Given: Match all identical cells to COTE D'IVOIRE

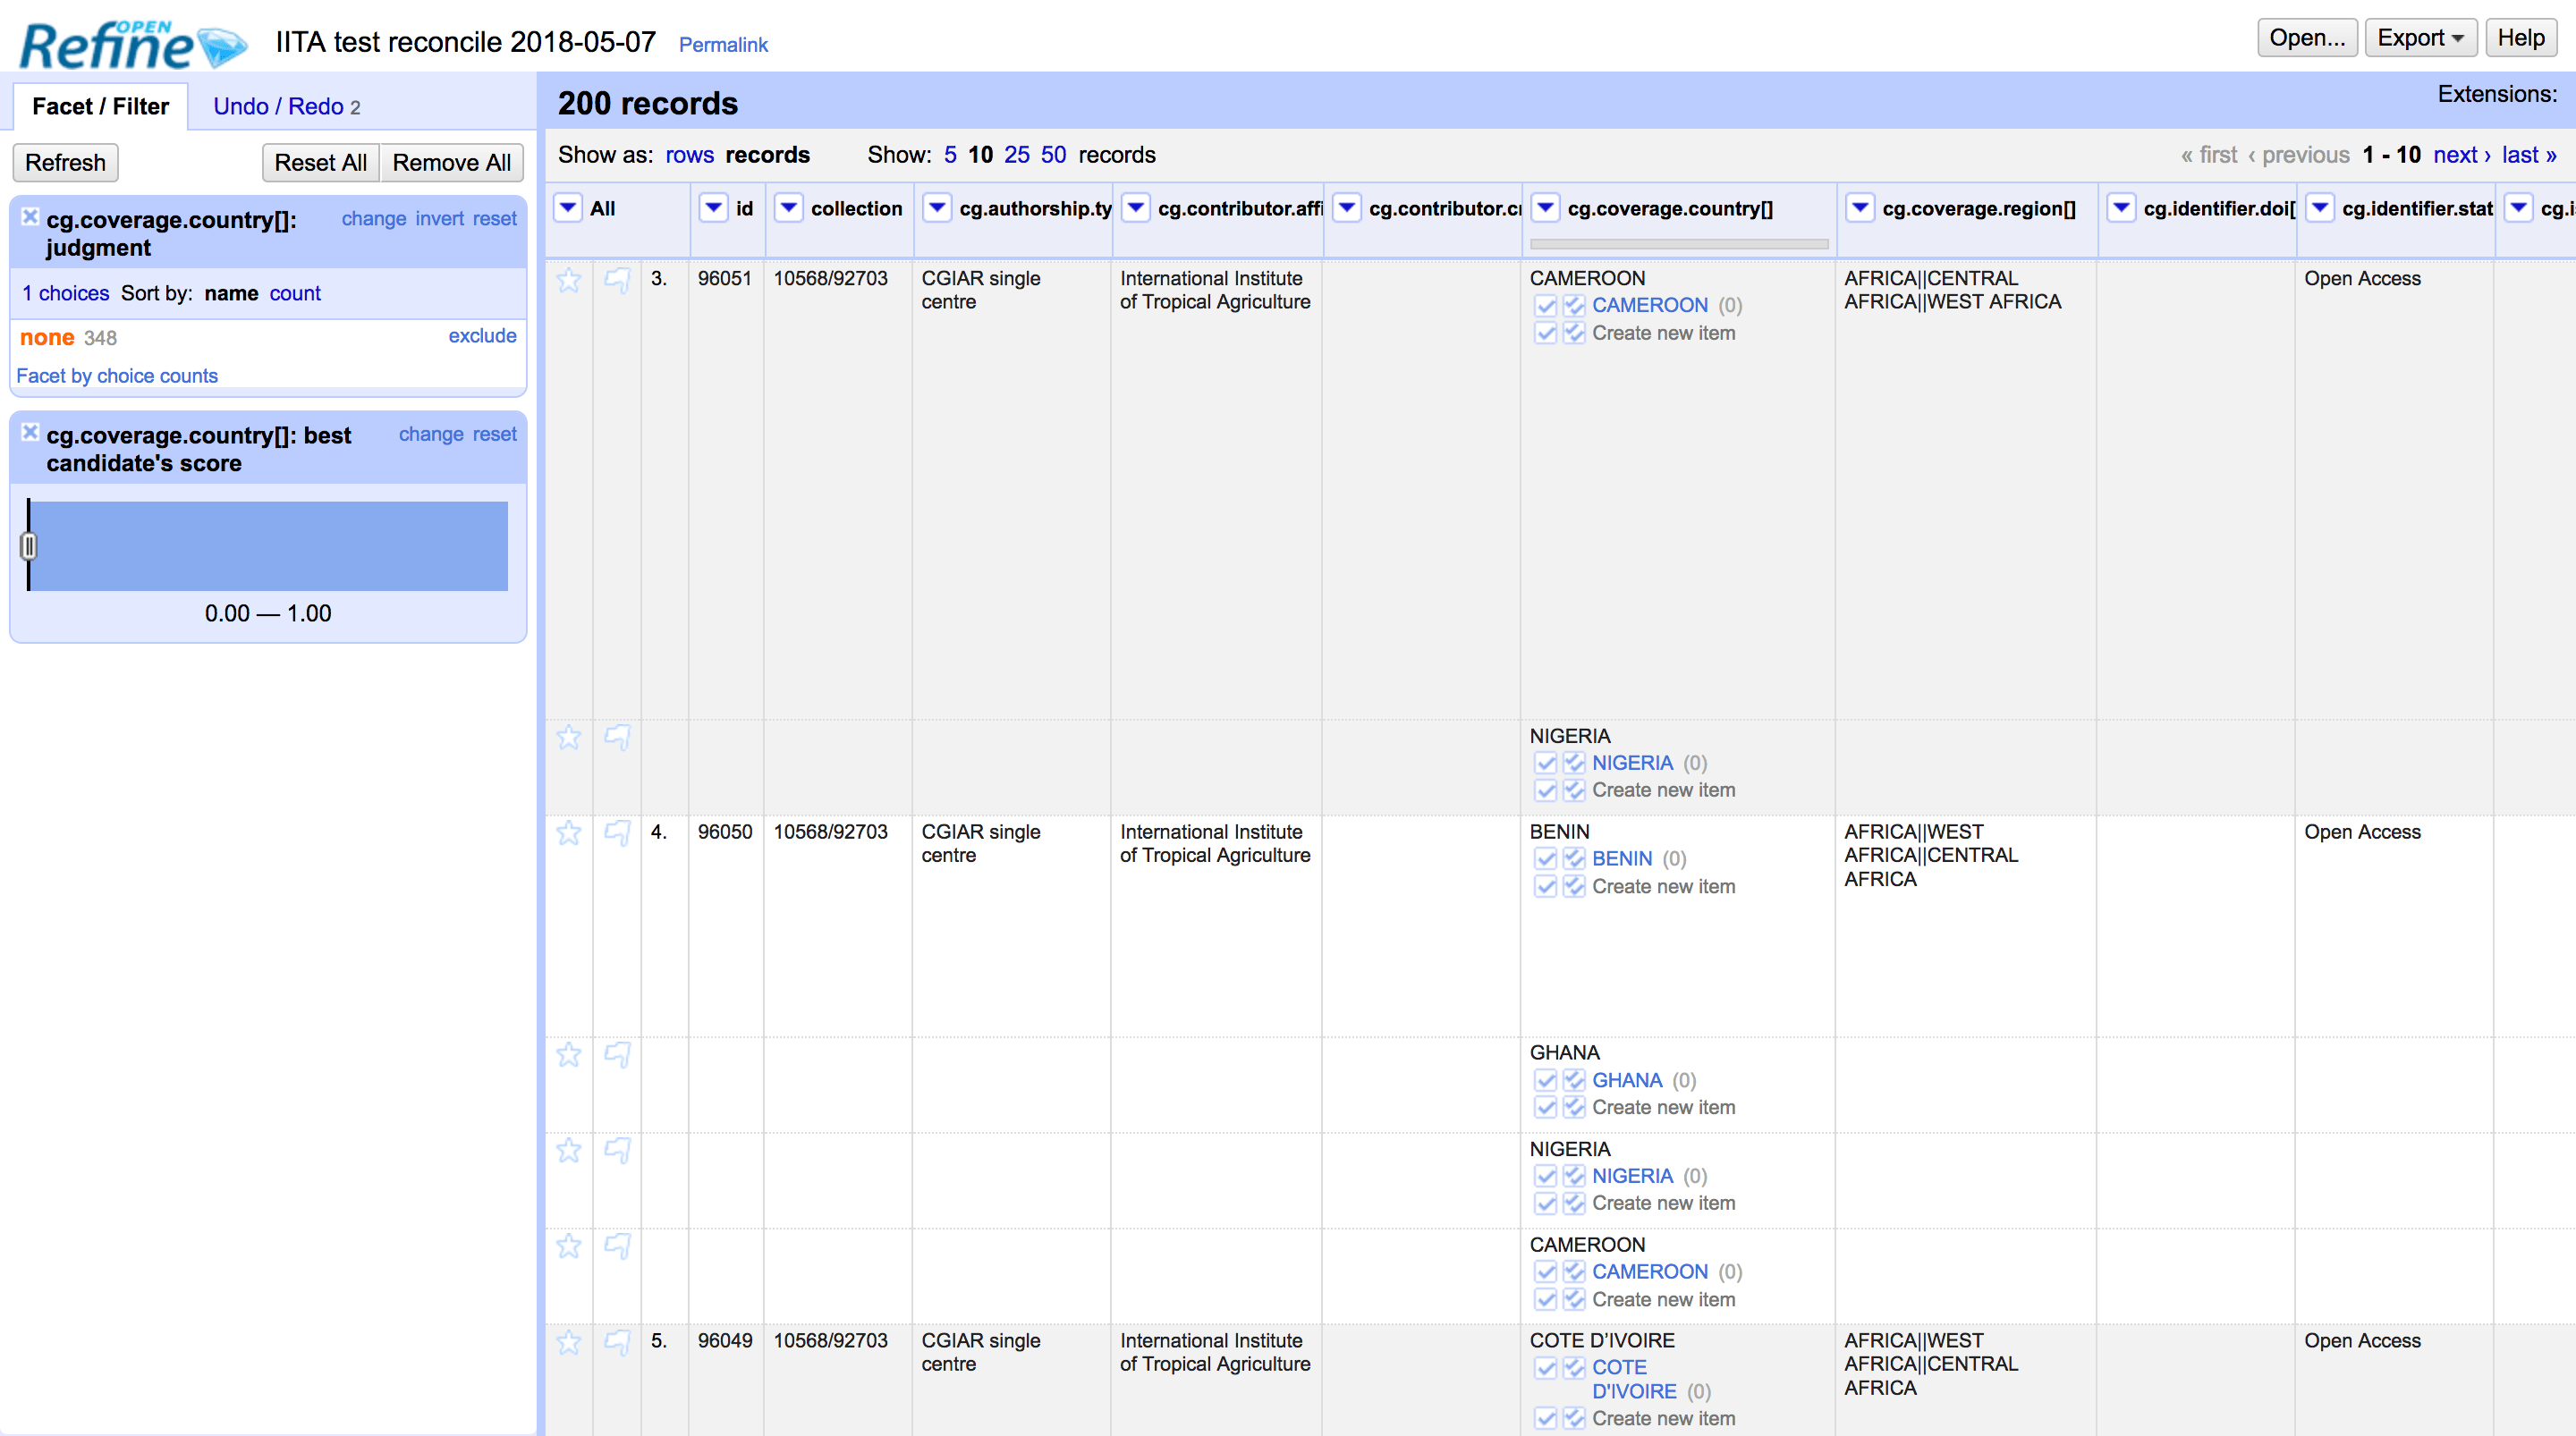Looking at the screenshot, I should click(1574, 1368).
